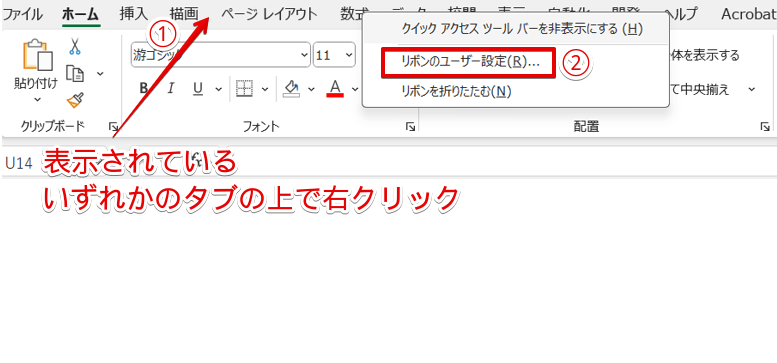Click the Paste clipboard icon
Image resolution: width=777 pixels, height=363 pixels.
(37, 54)
